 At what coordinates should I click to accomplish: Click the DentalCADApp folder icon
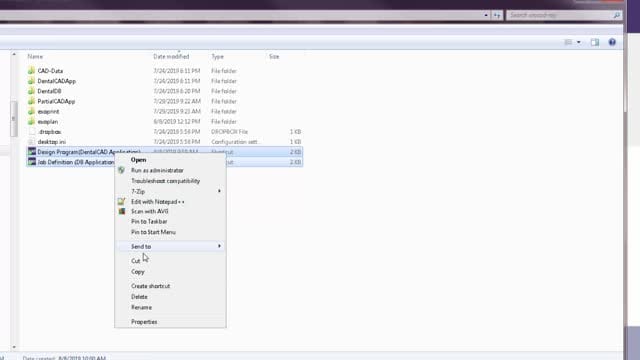tap(31, 81)
